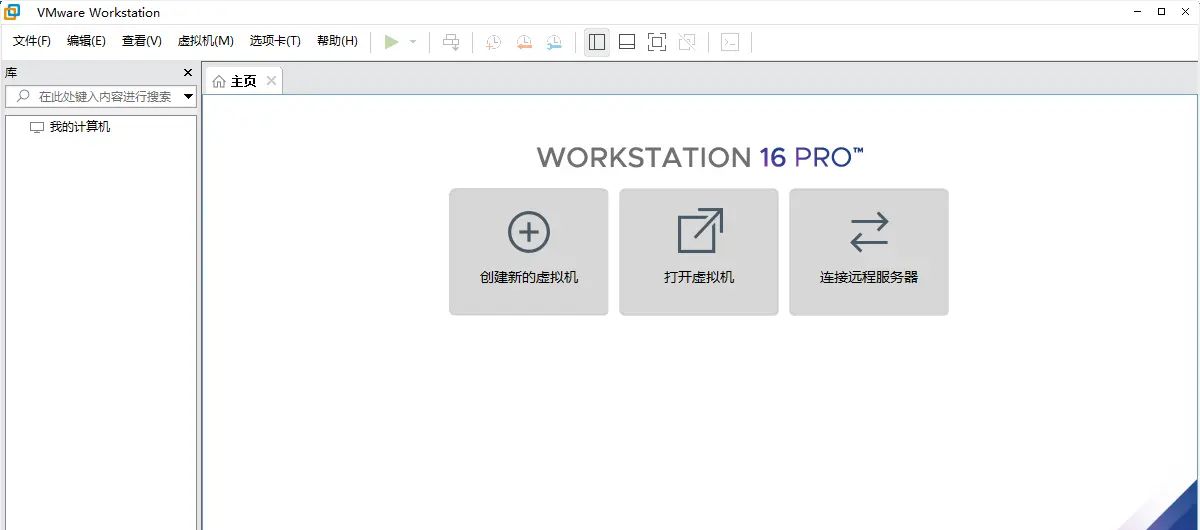Open the power options dropdown arrow
Viewport: 1200px width, 530px height.
(413, 42)
